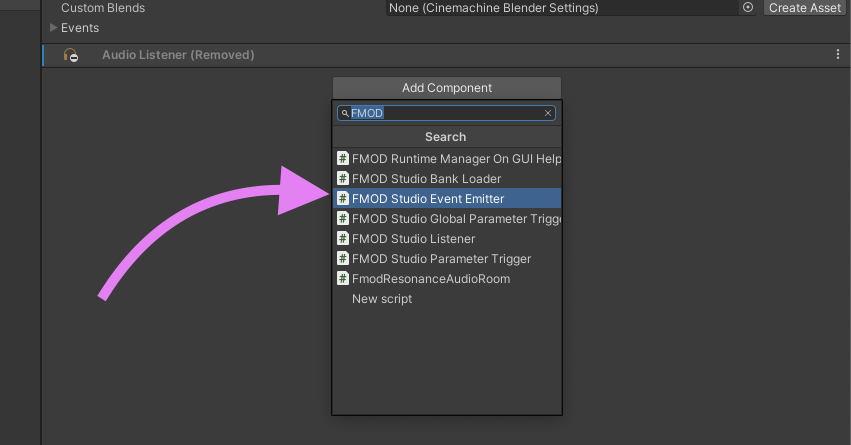Click the Audio Listener (Removed) header
The height and width of the screenshot is (445, 851).
click(178, 55)
